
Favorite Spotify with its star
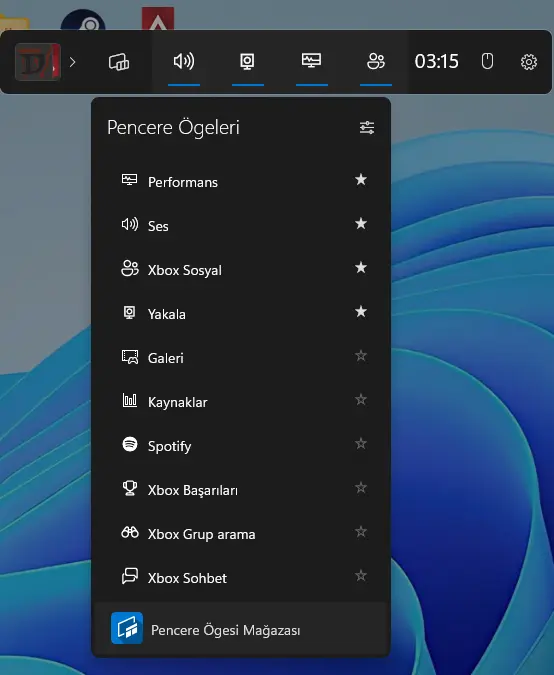point(361,443)
